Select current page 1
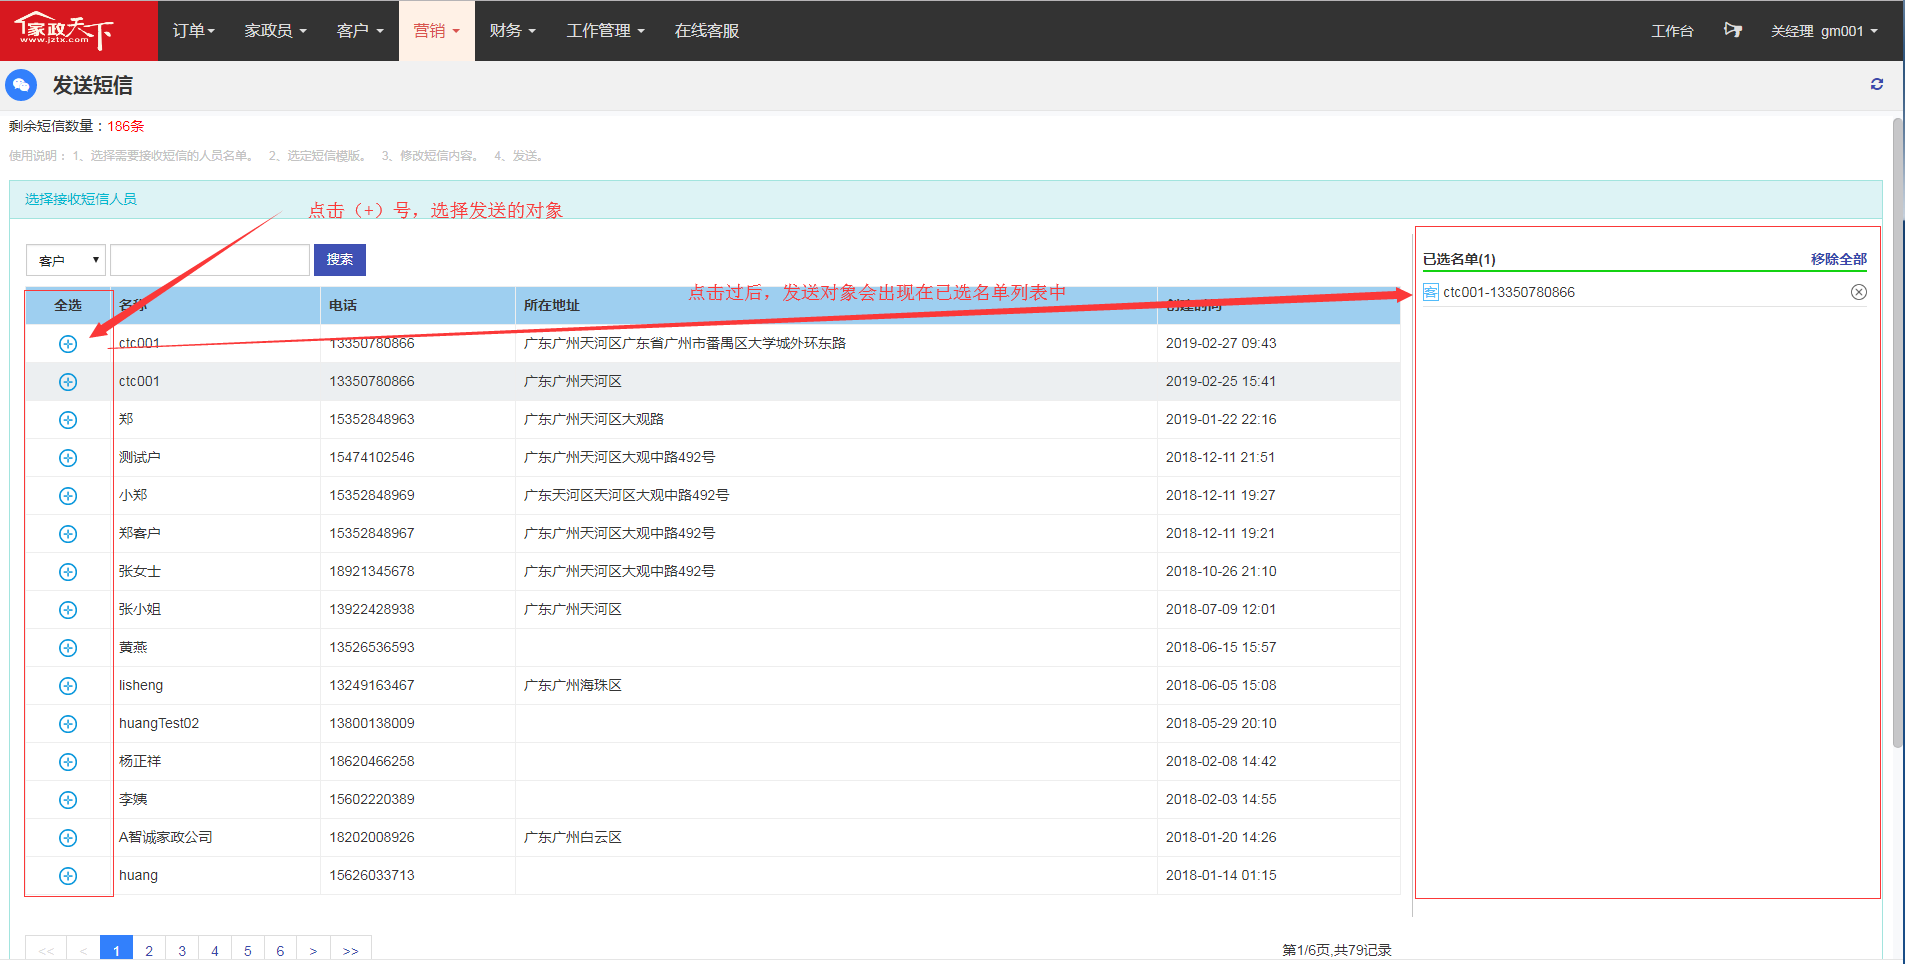This screenshot has height=964, width=1905. click(x=116, y=950)
